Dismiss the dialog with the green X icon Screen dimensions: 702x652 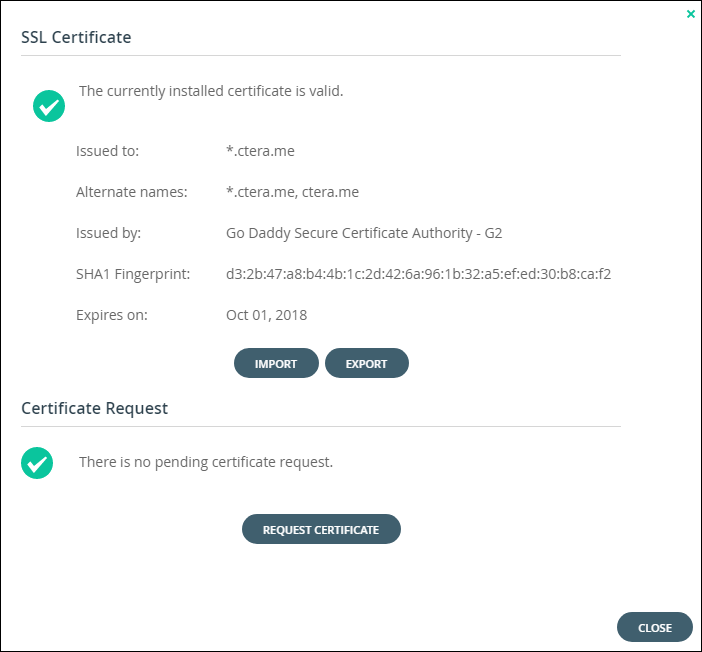(690, 14)
